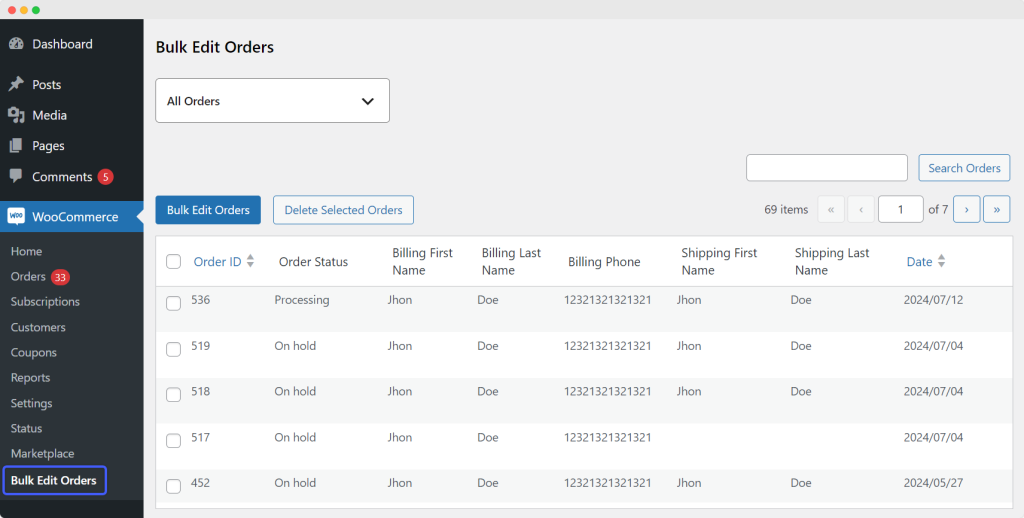Image resolution: width=1024 pixels, height=518 pixels.
Task: Click the Media library icon
Action: point(16,115)
